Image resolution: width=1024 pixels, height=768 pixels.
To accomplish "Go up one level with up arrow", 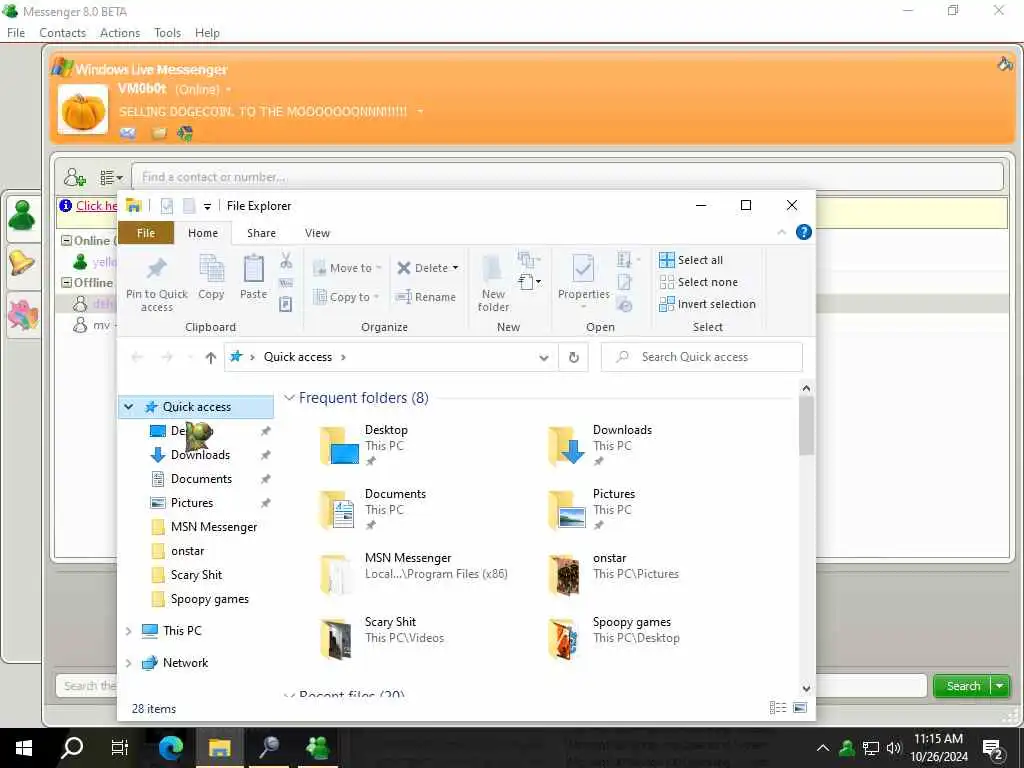I will [x=210, y=357].
